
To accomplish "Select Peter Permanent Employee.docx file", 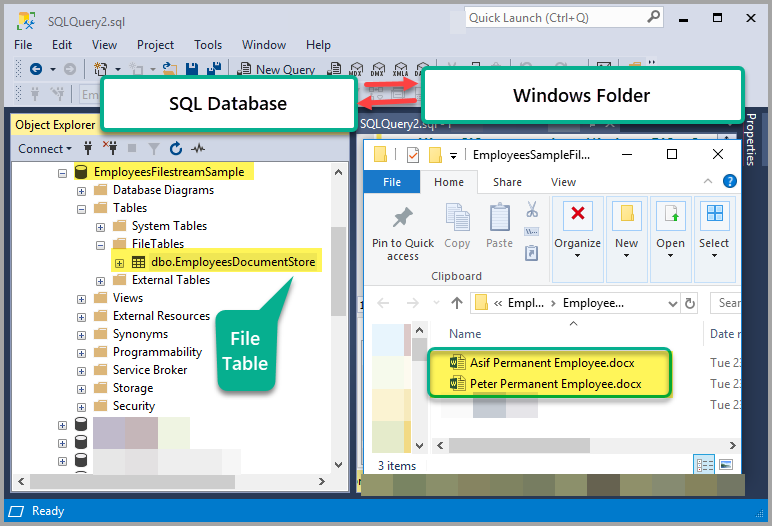I will pyautogui.click(x=555, y=384).
